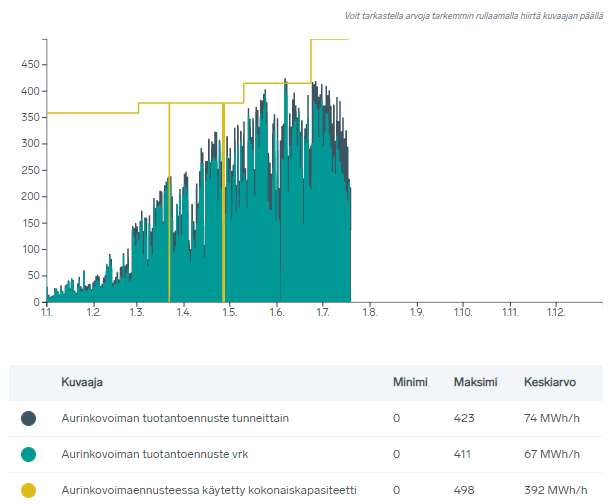Click the teal daily forecast legend circle

click(28, 454)
